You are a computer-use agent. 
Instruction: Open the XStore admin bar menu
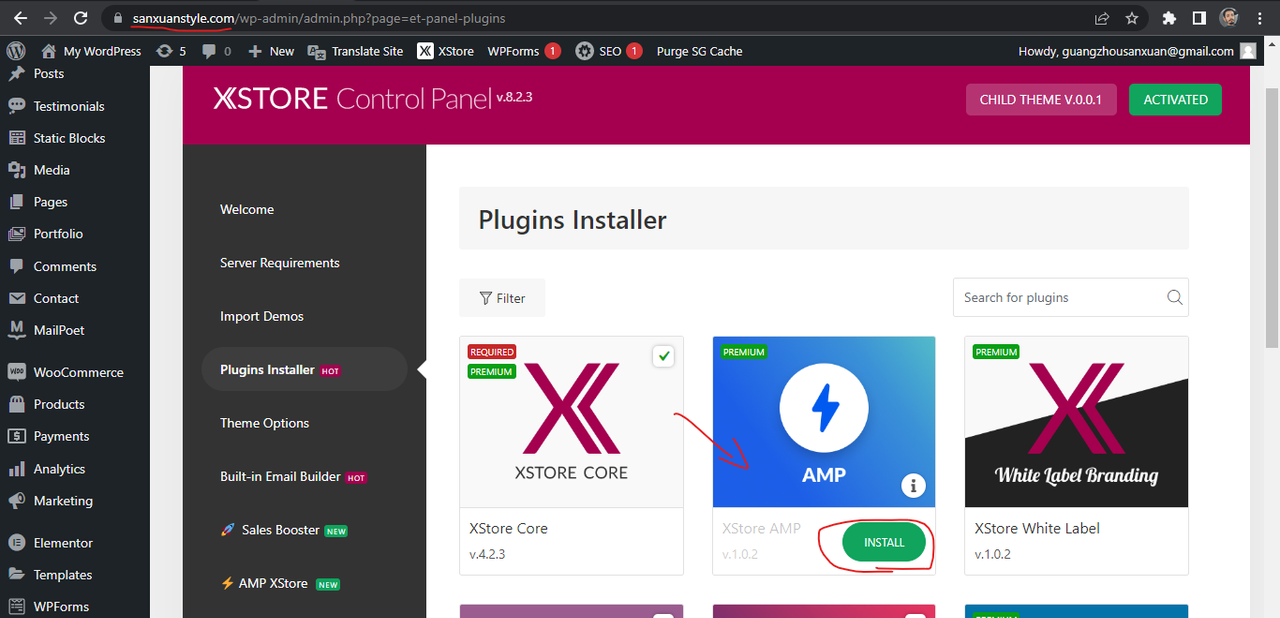point(446,51)
